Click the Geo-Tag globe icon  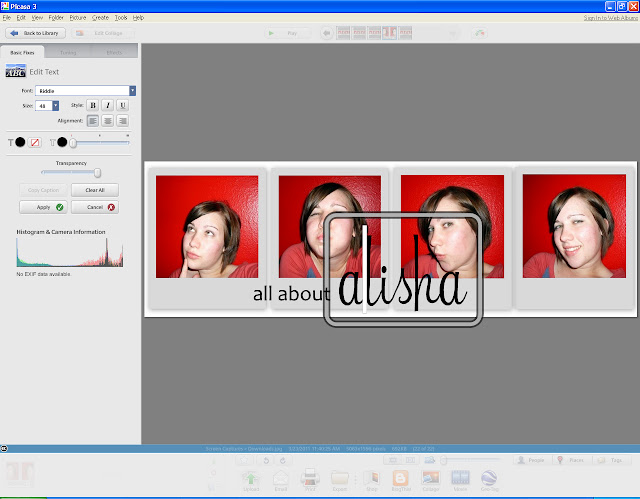click(489, 480)
